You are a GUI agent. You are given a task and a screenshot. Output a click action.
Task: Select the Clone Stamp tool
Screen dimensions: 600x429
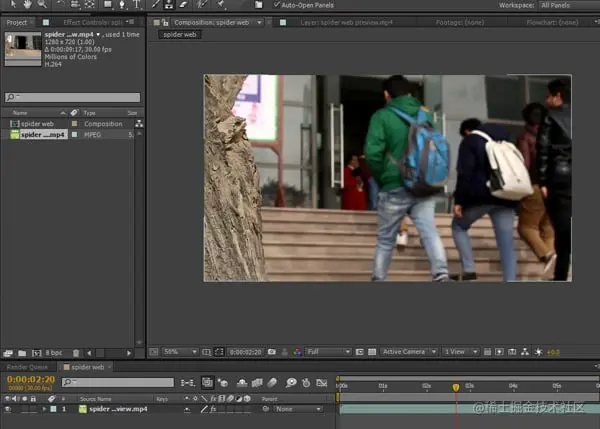click(169, 4)
